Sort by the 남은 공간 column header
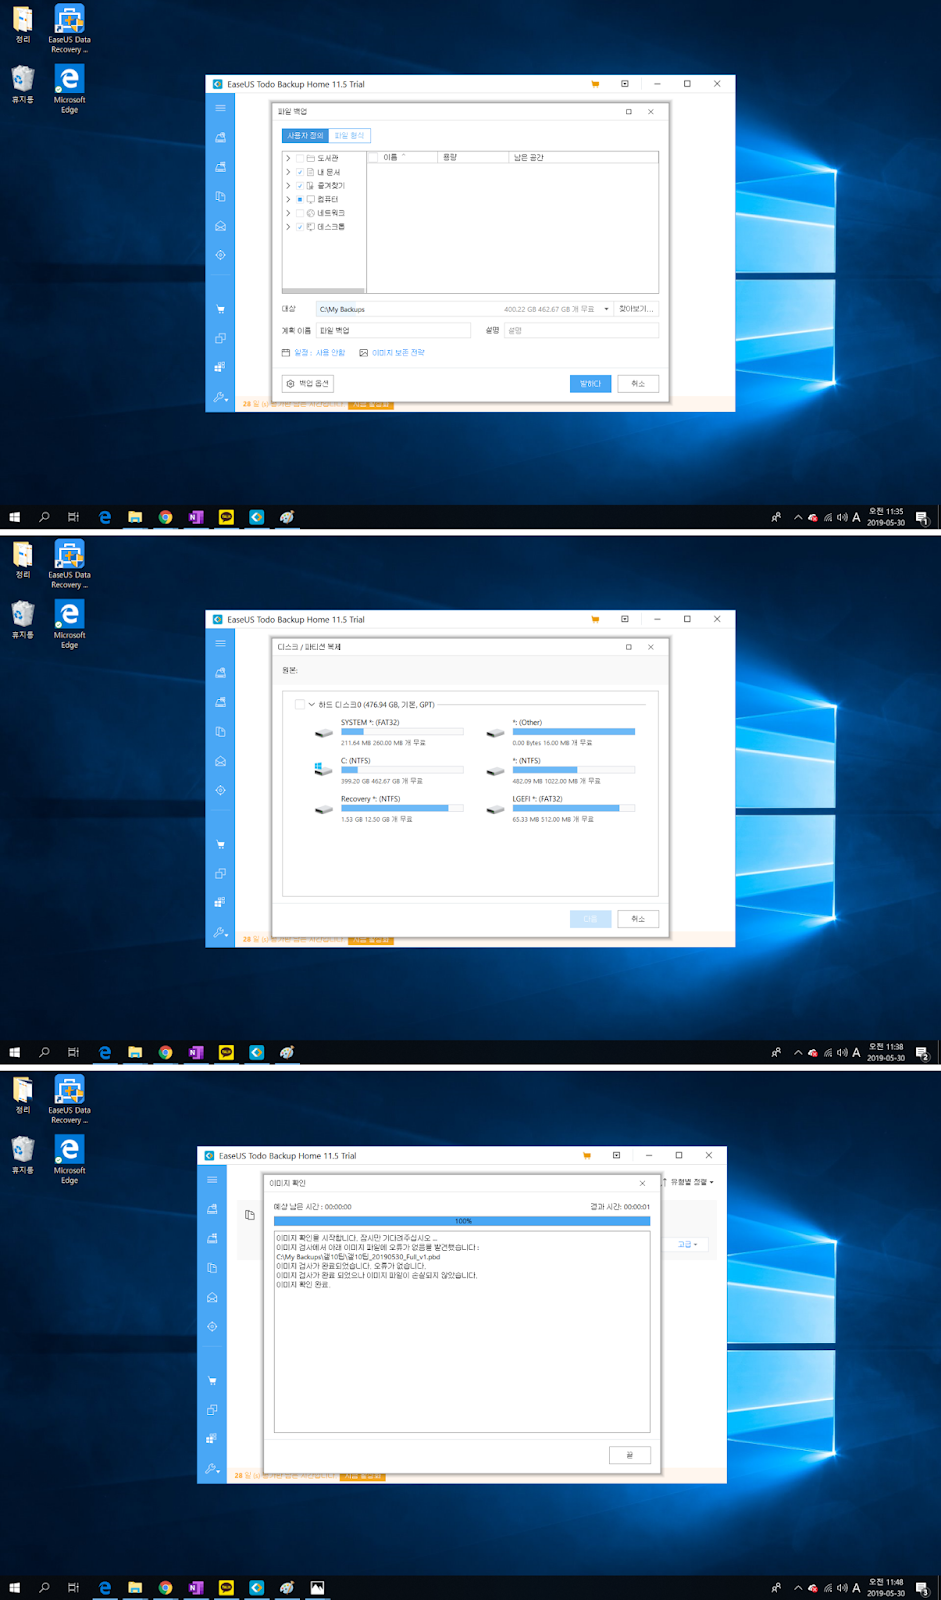This screenshot has width=941, height=1600. pyautogui.click(x=584, y=157)
